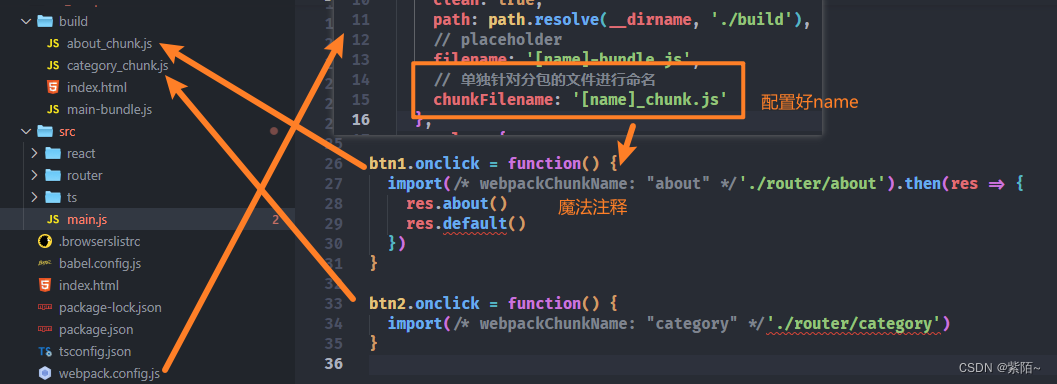Expand the router folder chevron
The width and height of the screenshot is (1057, 384).
(x=34, y=176)
